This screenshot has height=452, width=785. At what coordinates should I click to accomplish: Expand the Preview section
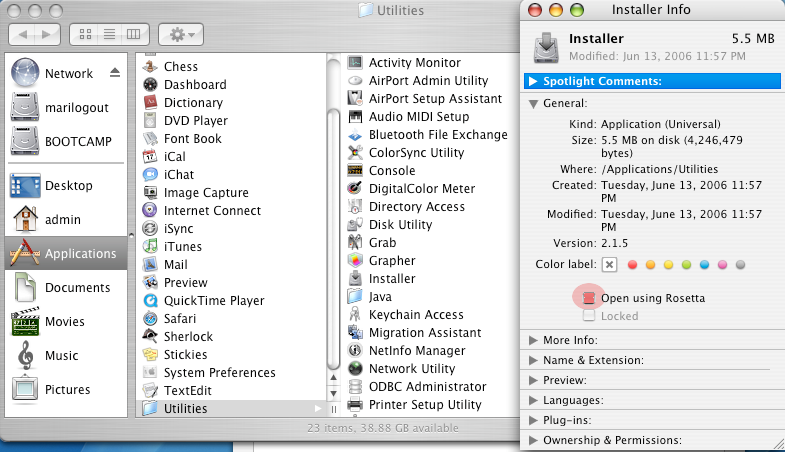pos(533,380)
